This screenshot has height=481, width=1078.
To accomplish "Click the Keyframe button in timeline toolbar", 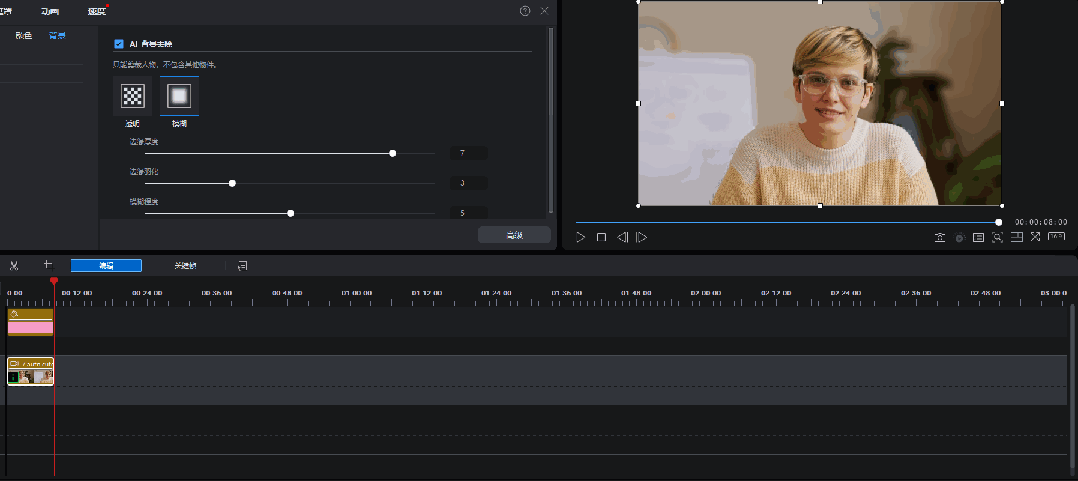I will pos(185,265).
